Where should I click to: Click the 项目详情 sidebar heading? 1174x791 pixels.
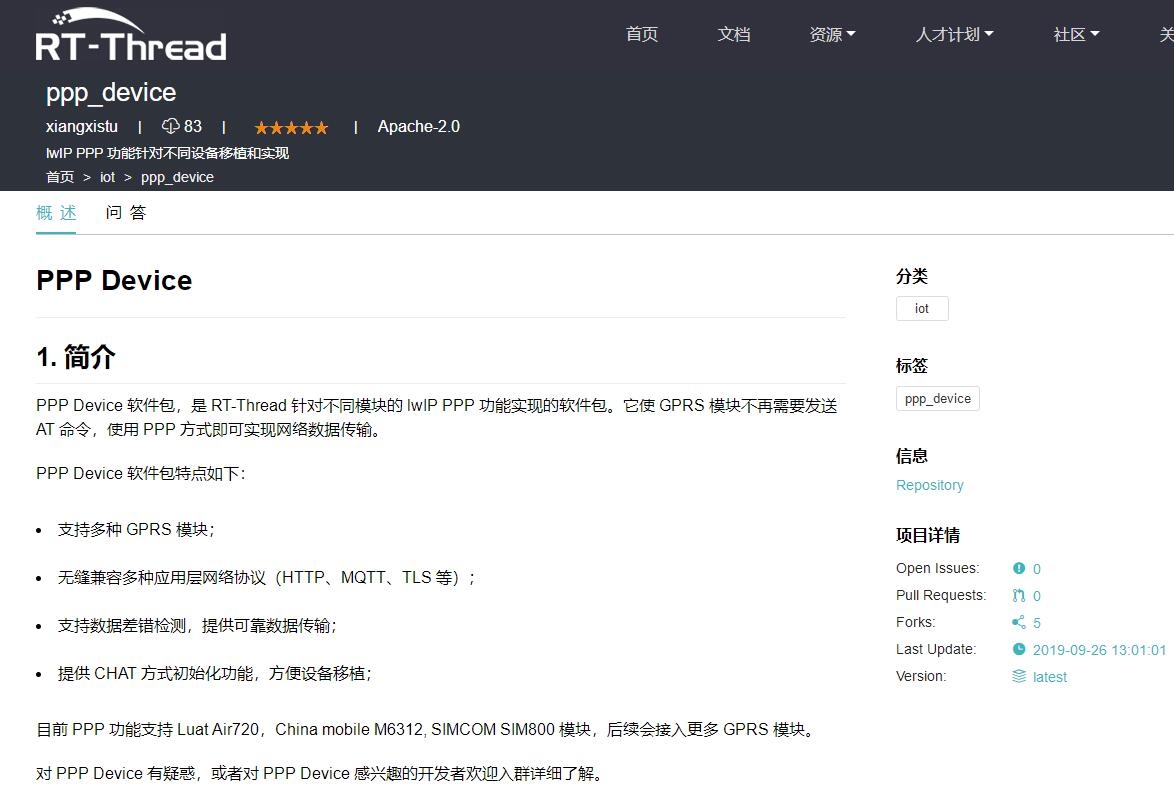click(928, 535)
